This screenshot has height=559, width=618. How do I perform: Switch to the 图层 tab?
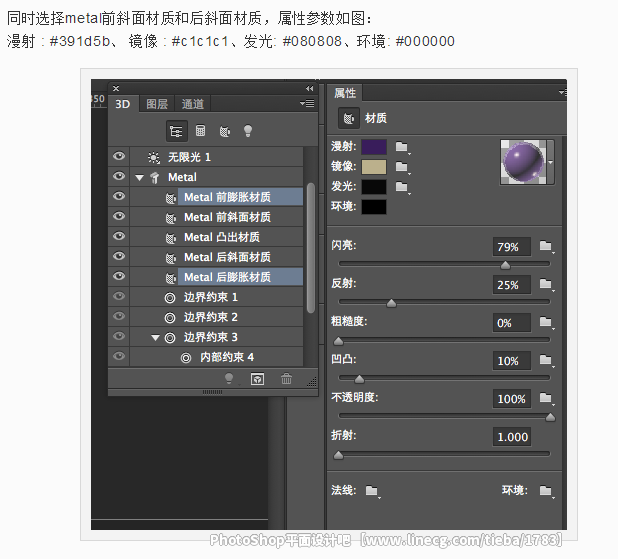click(157, 104)
